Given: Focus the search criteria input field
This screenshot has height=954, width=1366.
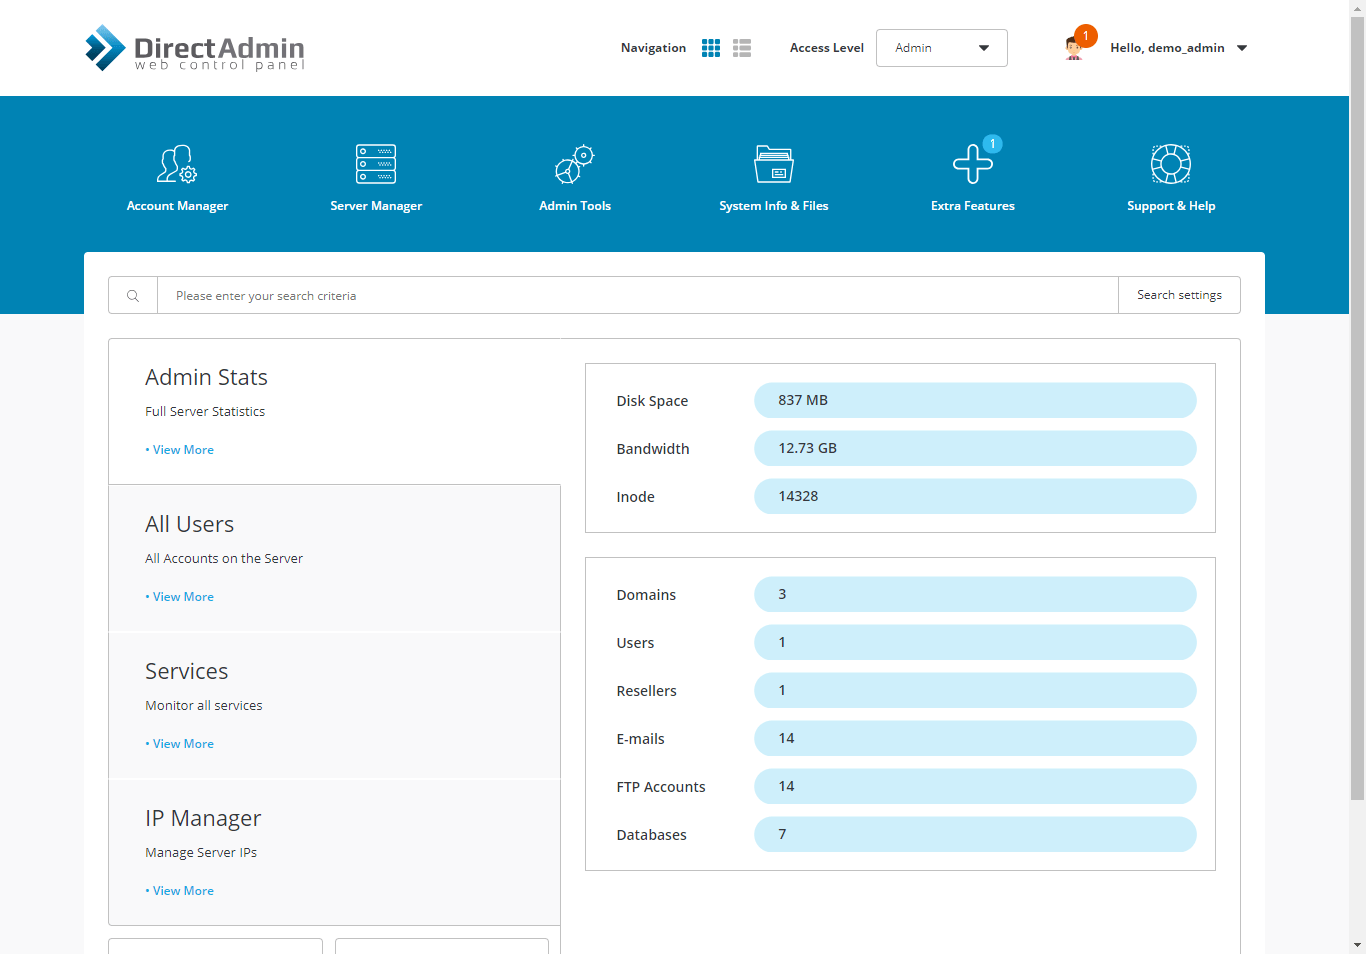Looking at the screenshot, I should coord(637,296).
